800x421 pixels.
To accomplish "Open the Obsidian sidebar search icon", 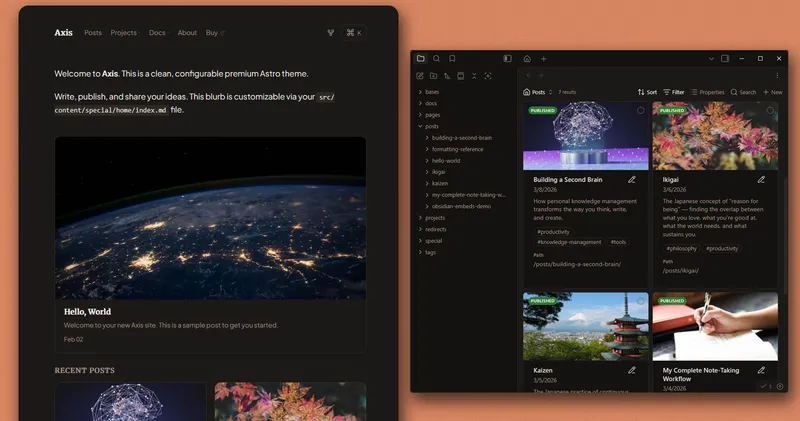I will pos(436,59).
